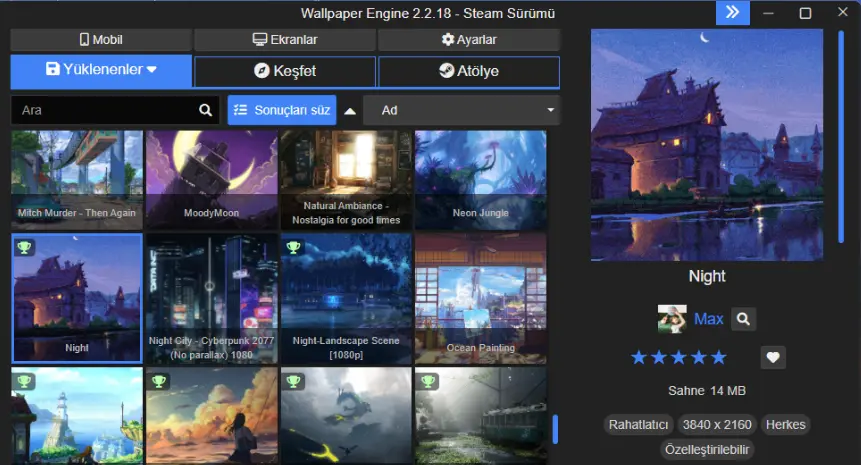
Task: Click the Sonuçları süz filter button
Action: pos(282,110)
